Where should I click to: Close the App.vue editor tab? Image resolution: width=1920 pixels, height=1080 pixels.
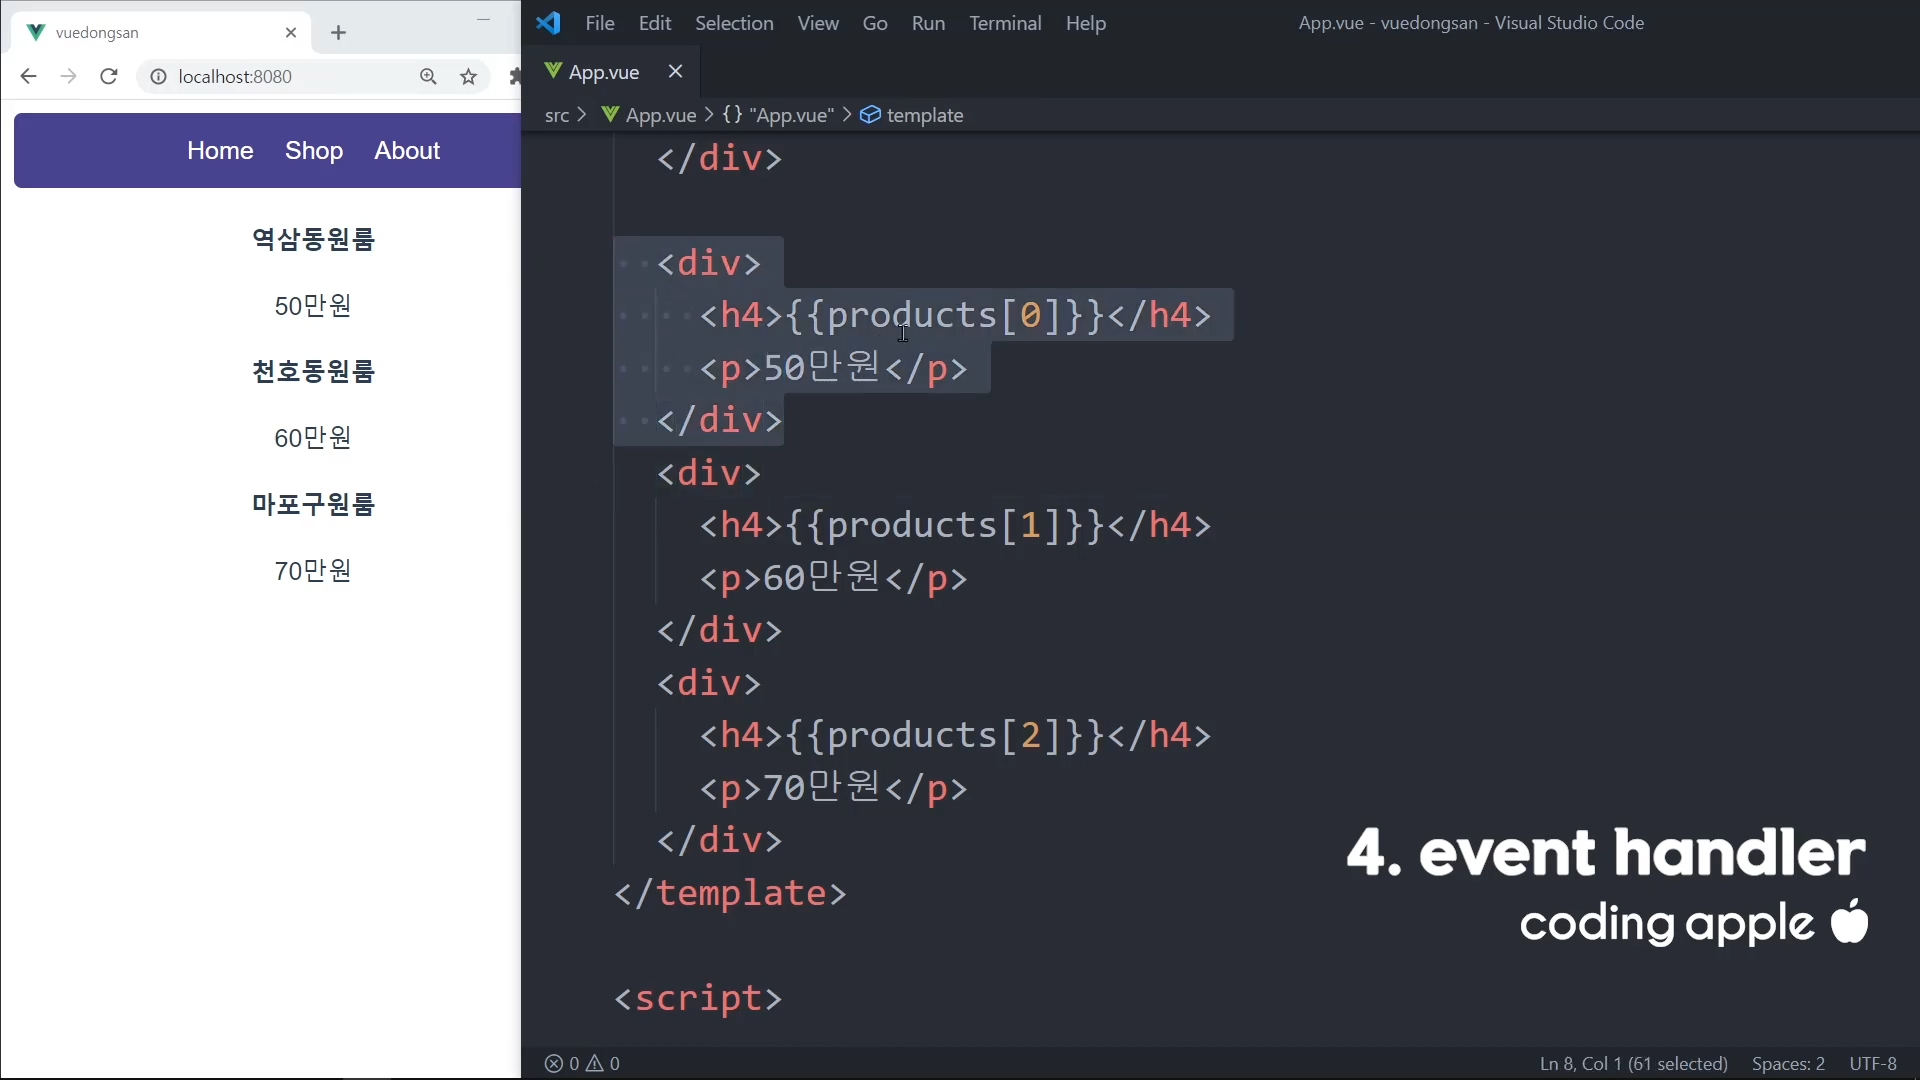675,71
